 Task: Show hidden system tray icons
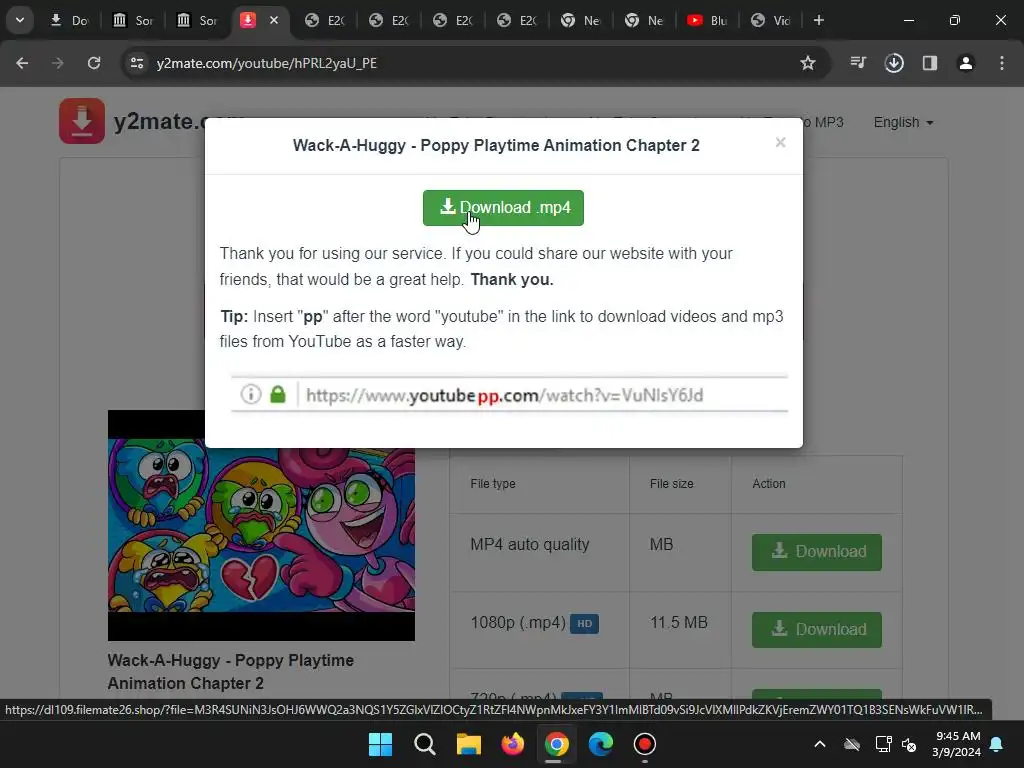[x=820, y=744]
